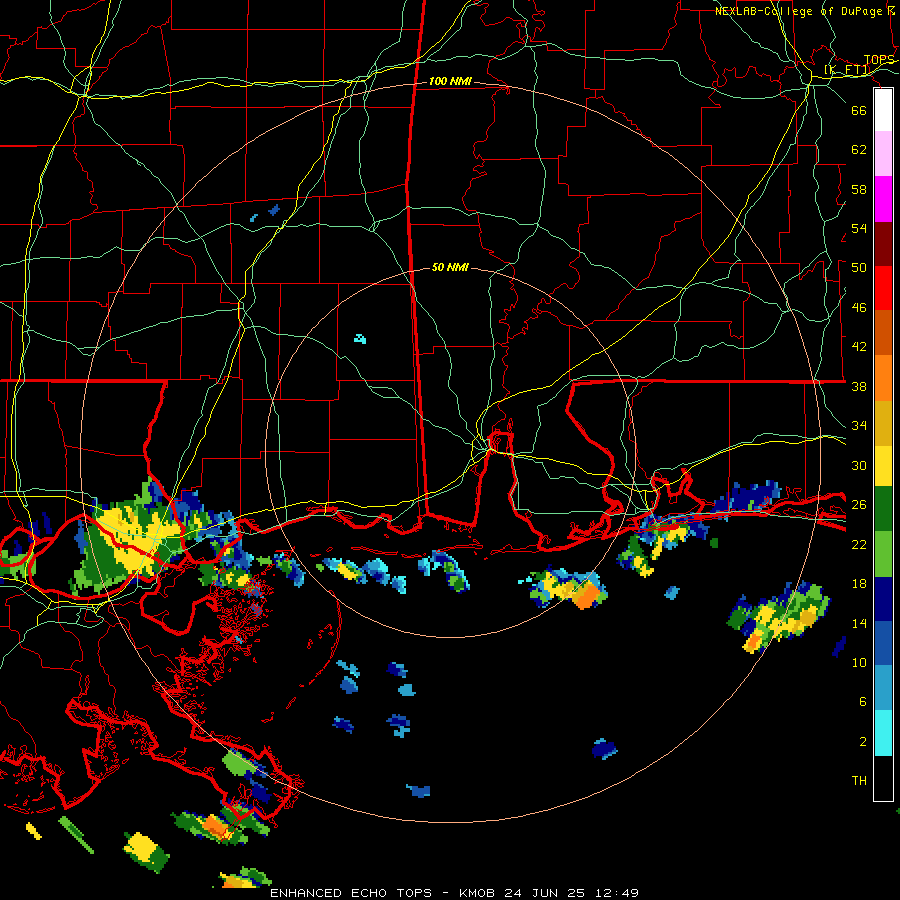Image resolution: width=900 pixels, height=900 pixels.
Task: Click the black TH swatch in the legend
Action: 883,778
